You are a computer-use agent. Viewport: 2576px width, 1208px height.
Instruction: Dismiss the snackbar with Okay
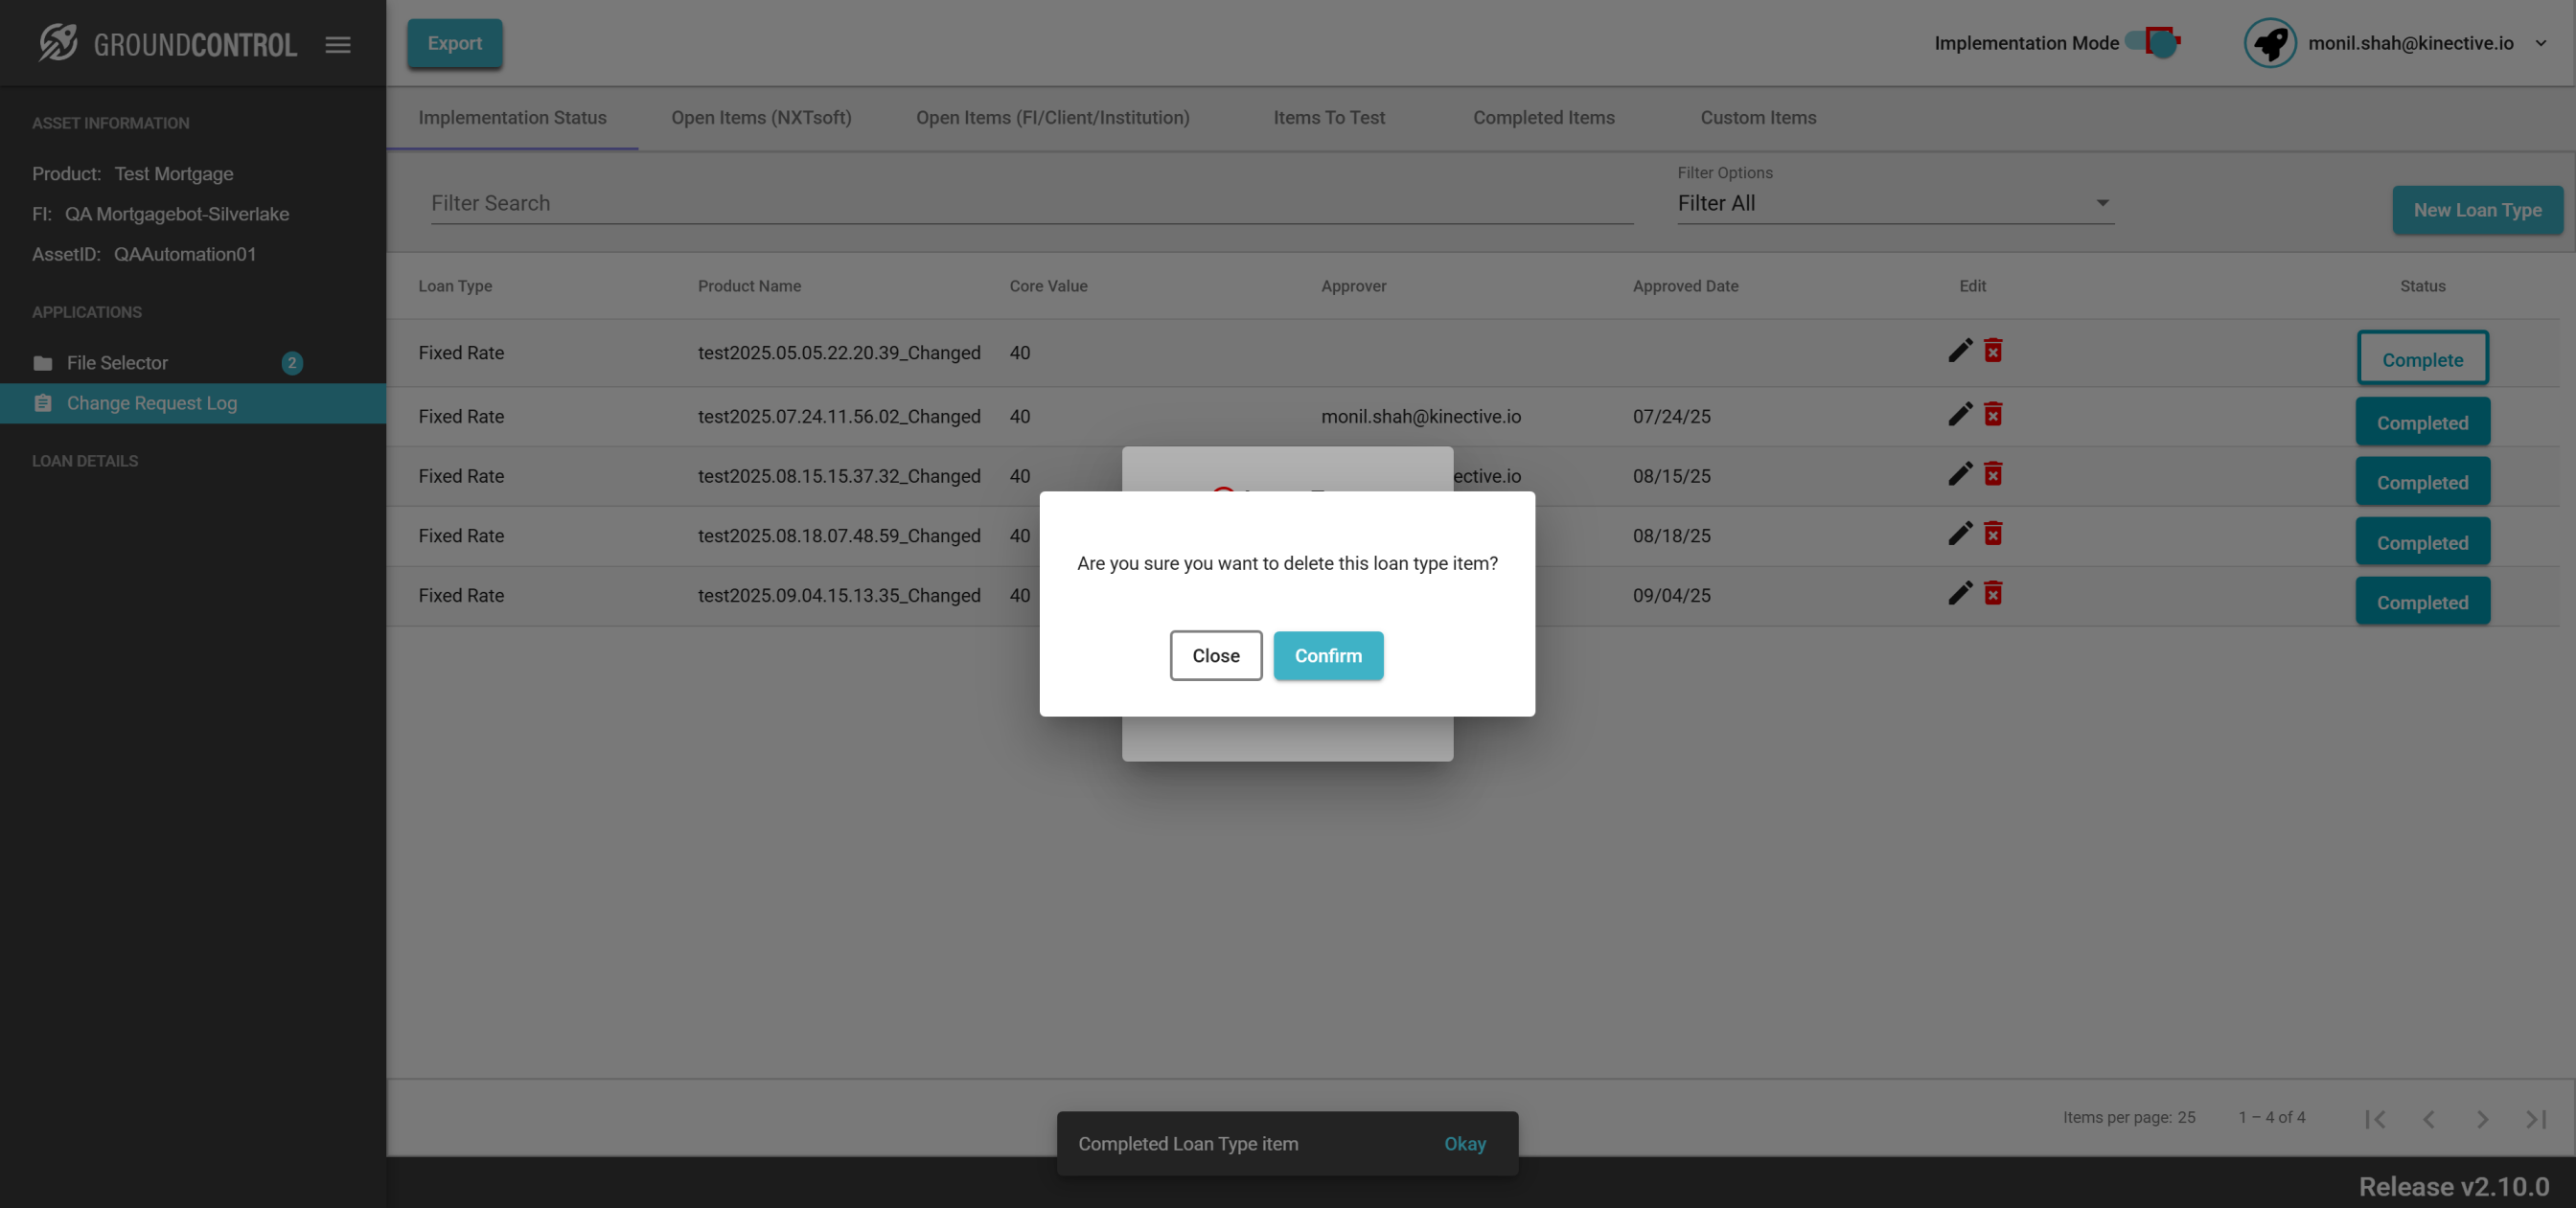1464,1143
